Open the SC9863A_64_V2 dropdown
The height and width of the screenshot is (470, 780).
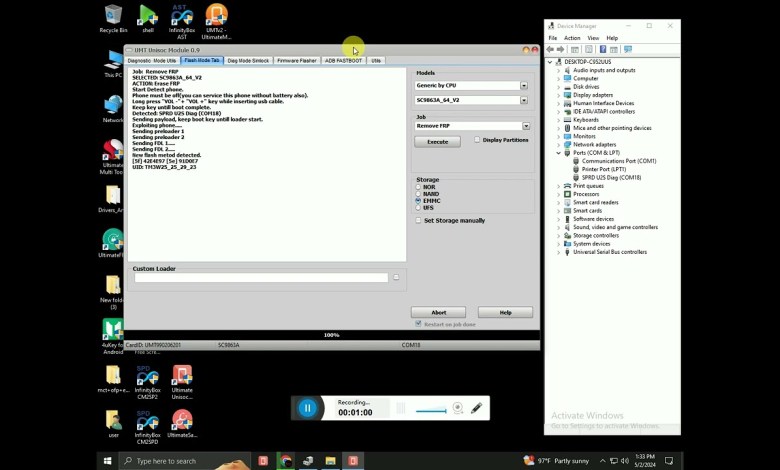point(524,100)
